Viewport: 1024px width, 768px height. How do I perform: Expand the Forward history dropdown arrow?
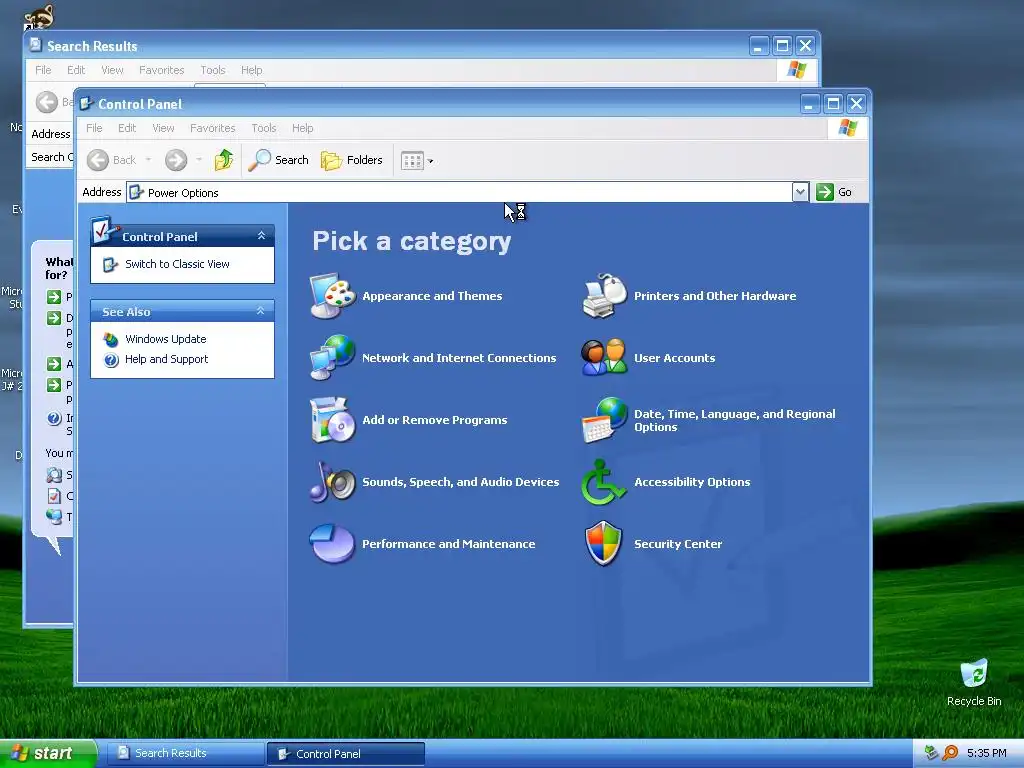(x=199, y=160)
